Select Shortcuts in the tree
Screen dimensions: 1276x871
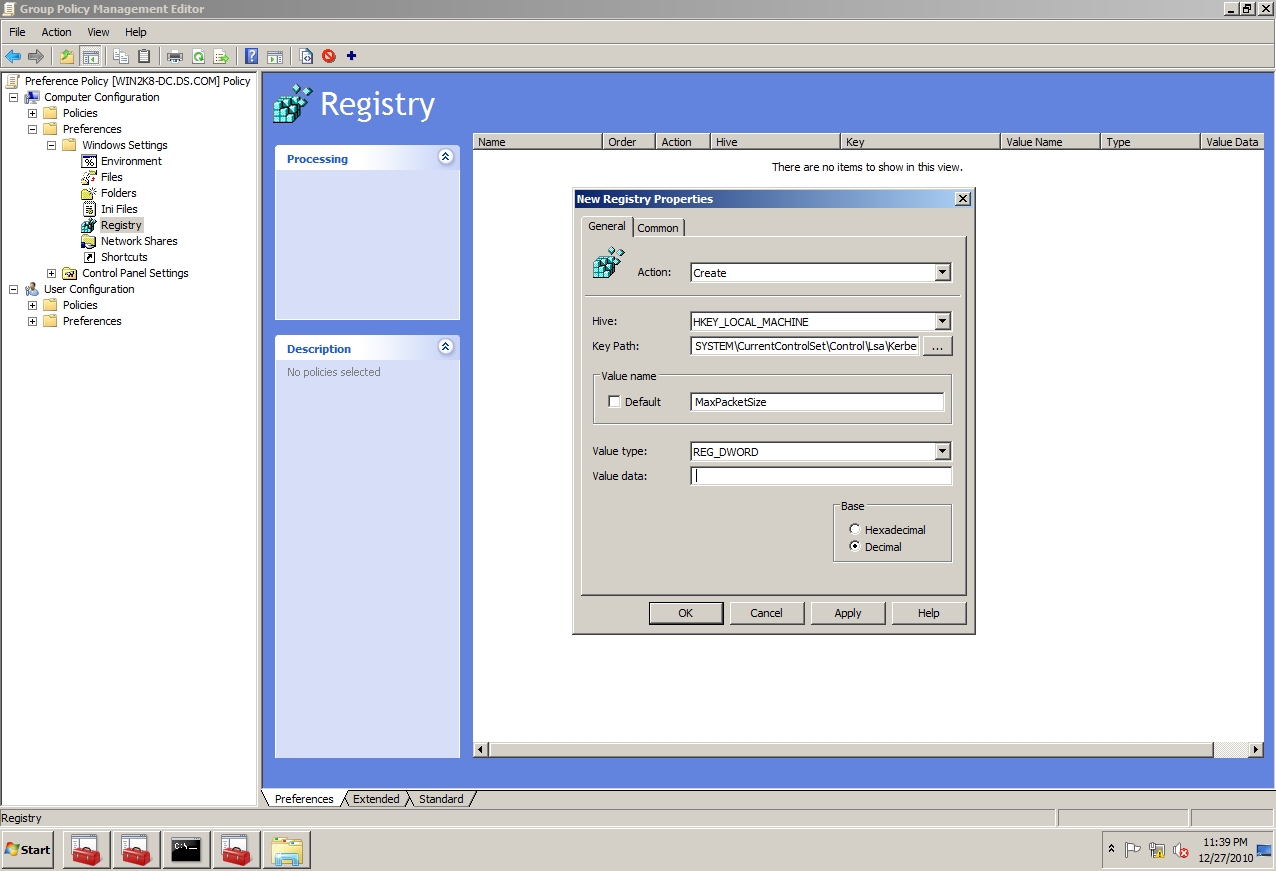click(x=124, y=257)
